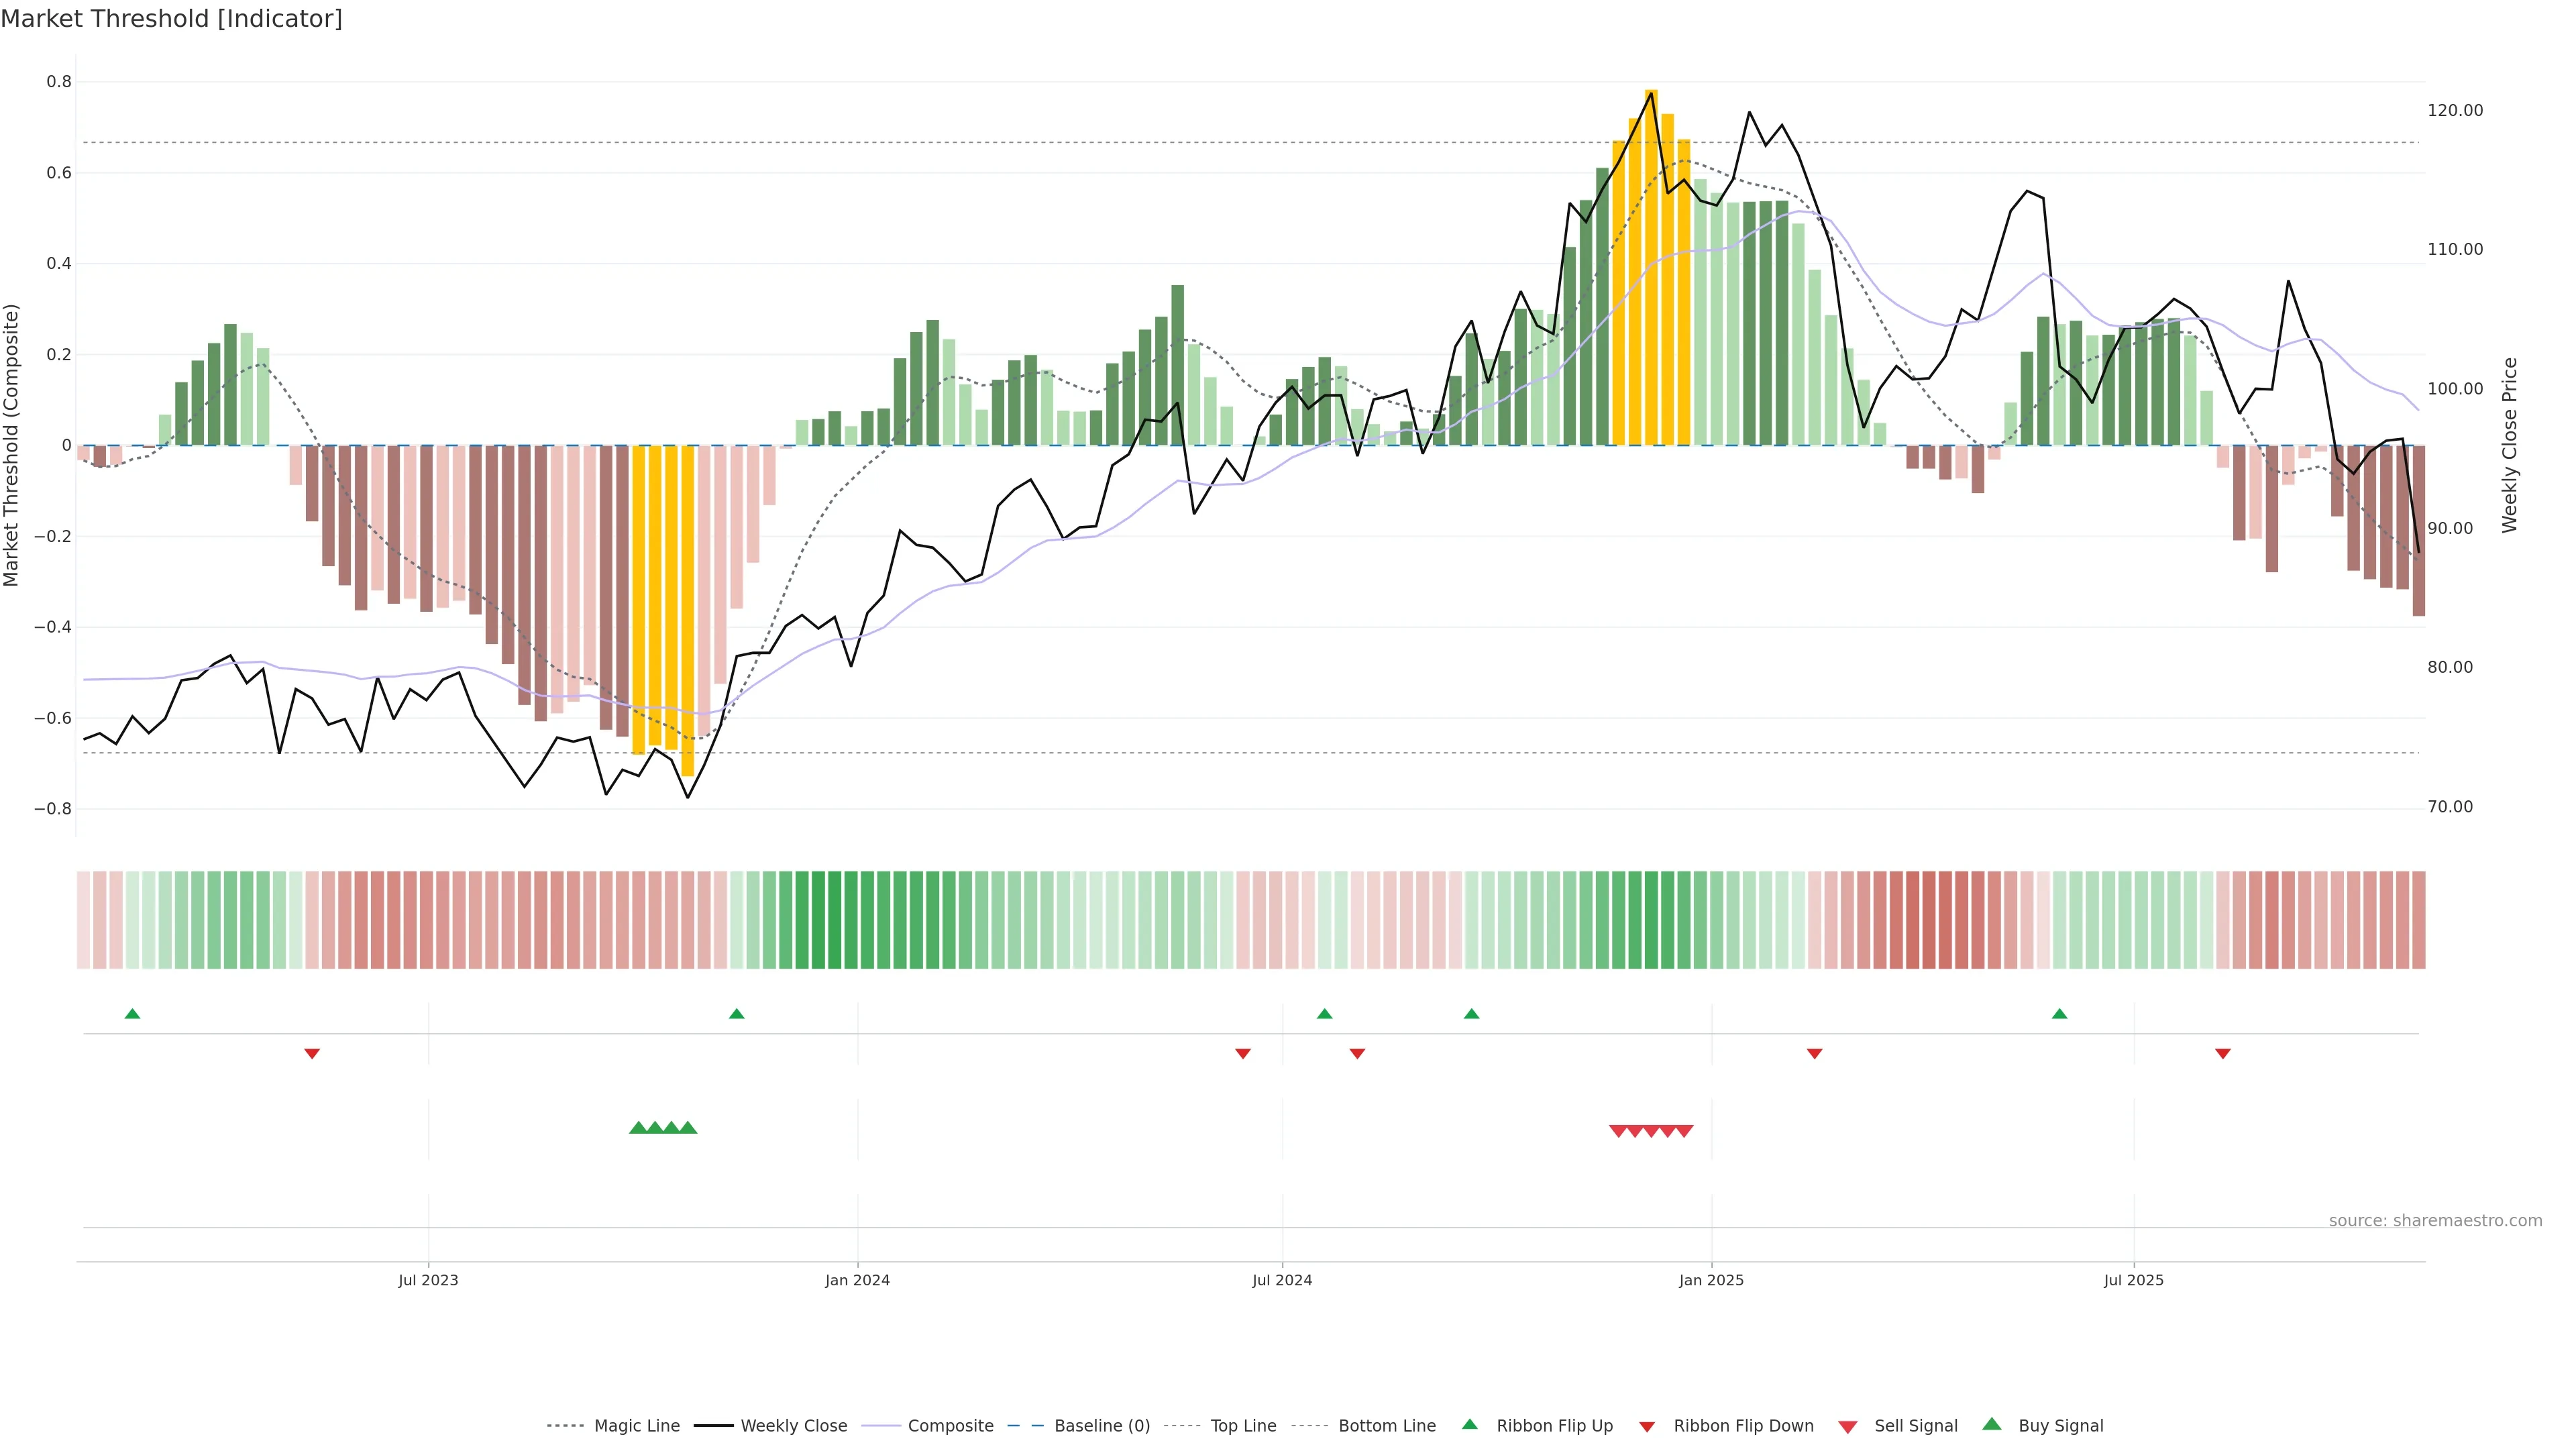The height and width of the screenshot is (1449, 2576).
Task: Click Ribbon Flip Down legend triangle
Action: click(1647, 1427)
